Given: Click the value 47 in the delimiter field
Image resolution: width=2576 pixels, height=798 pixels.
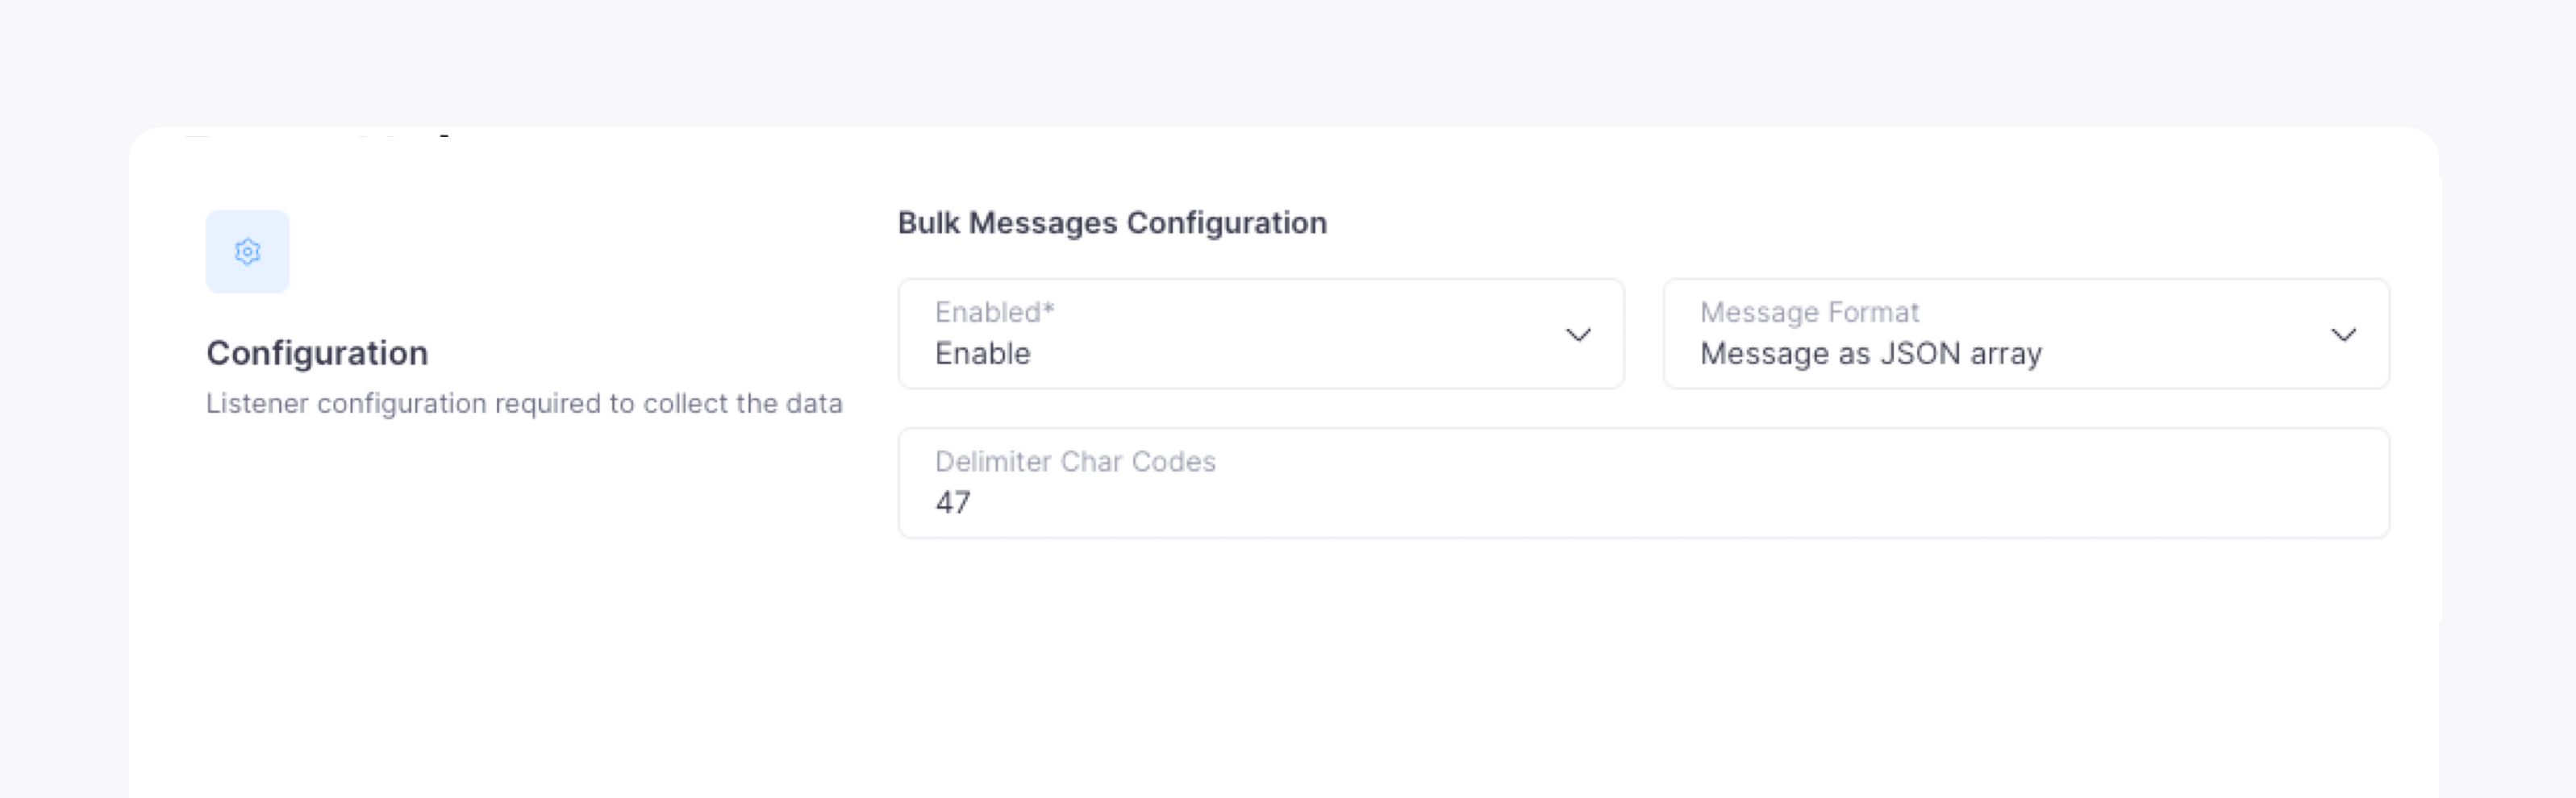Looking at the screenshot, I should [x=953, y=502].
